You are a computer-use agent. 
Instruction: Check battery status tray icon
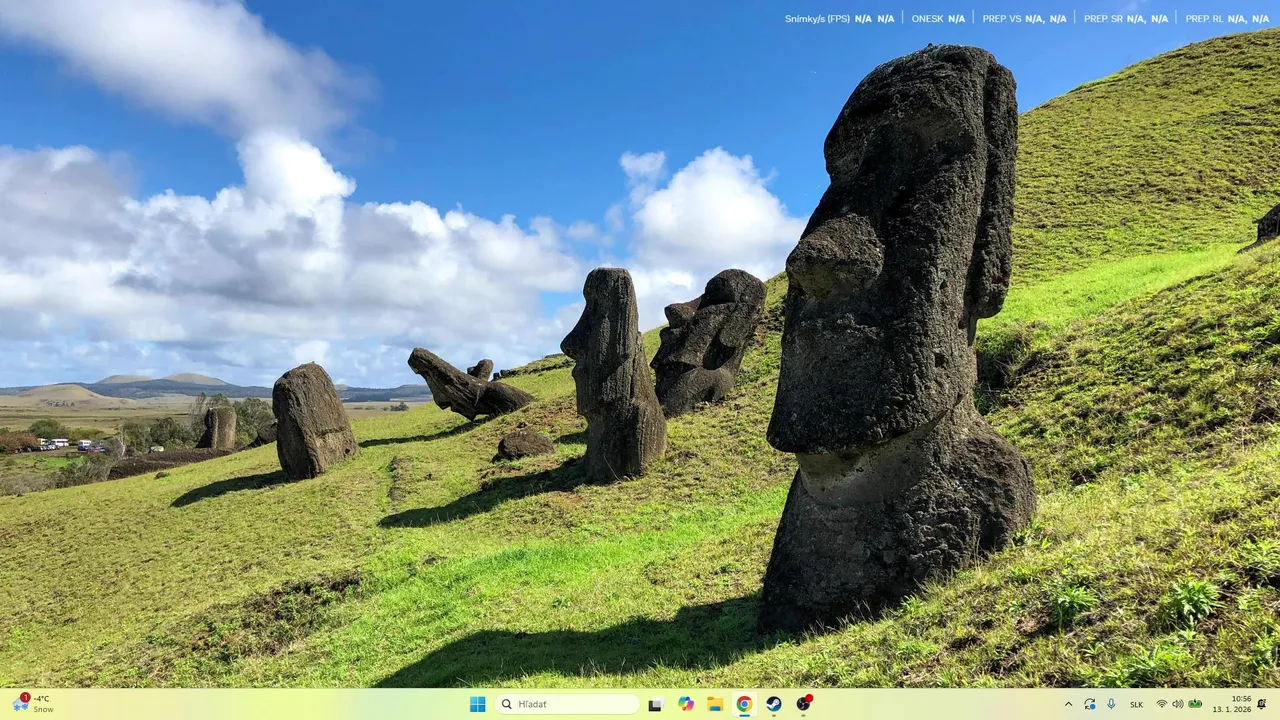(1195, 704)
